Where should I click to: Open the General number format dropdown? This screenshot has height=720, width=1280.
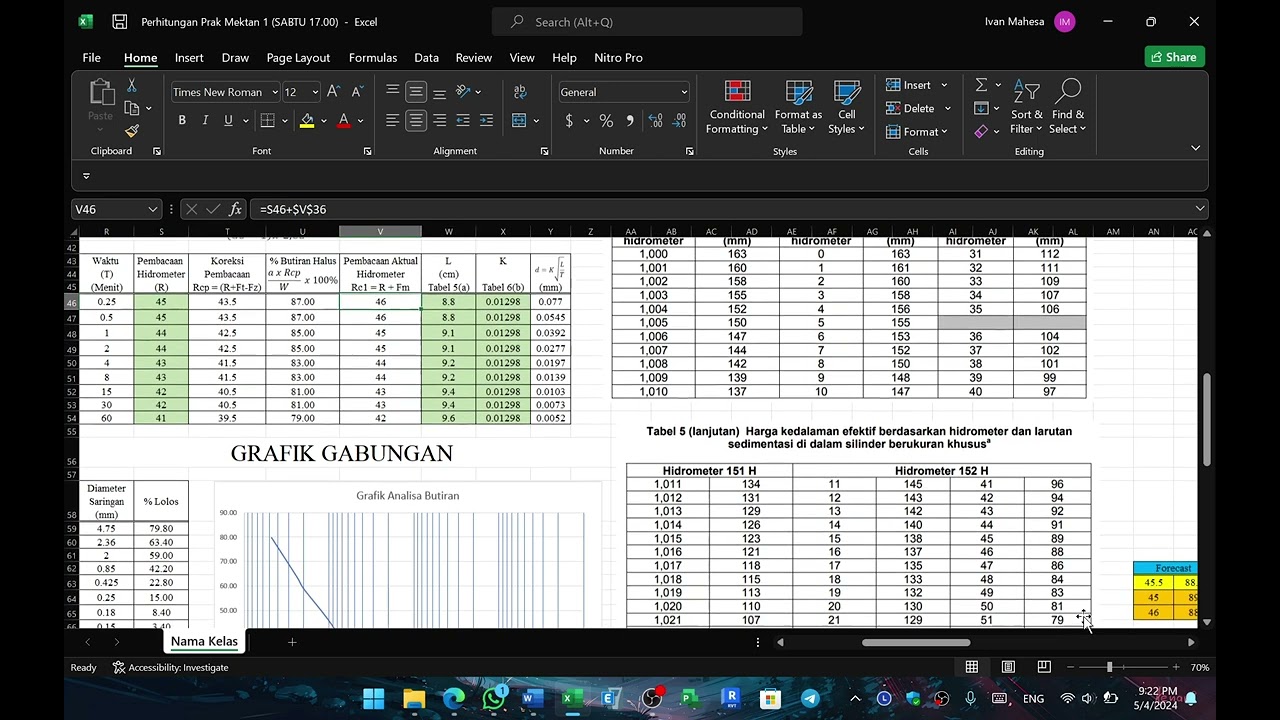[x=684, y=92]
